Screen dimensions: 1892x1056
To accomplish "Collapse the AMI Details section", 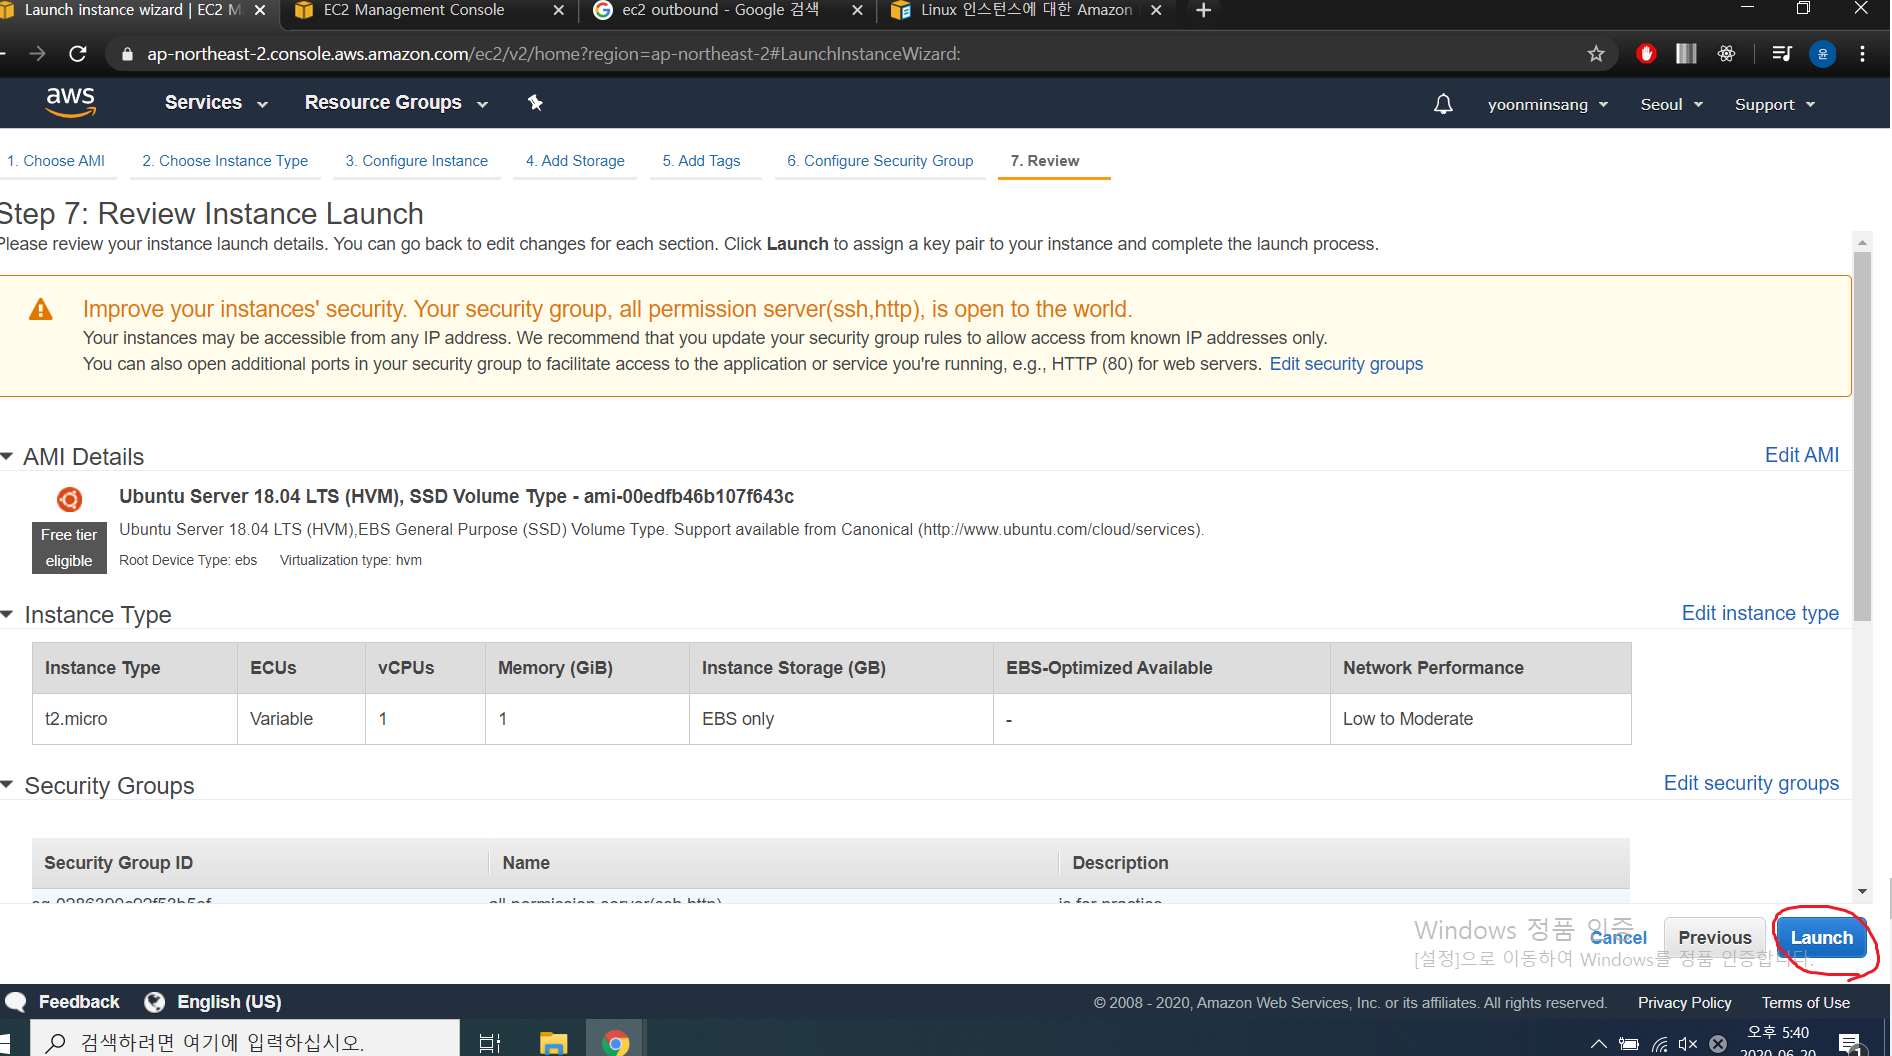I will [7, 456].
